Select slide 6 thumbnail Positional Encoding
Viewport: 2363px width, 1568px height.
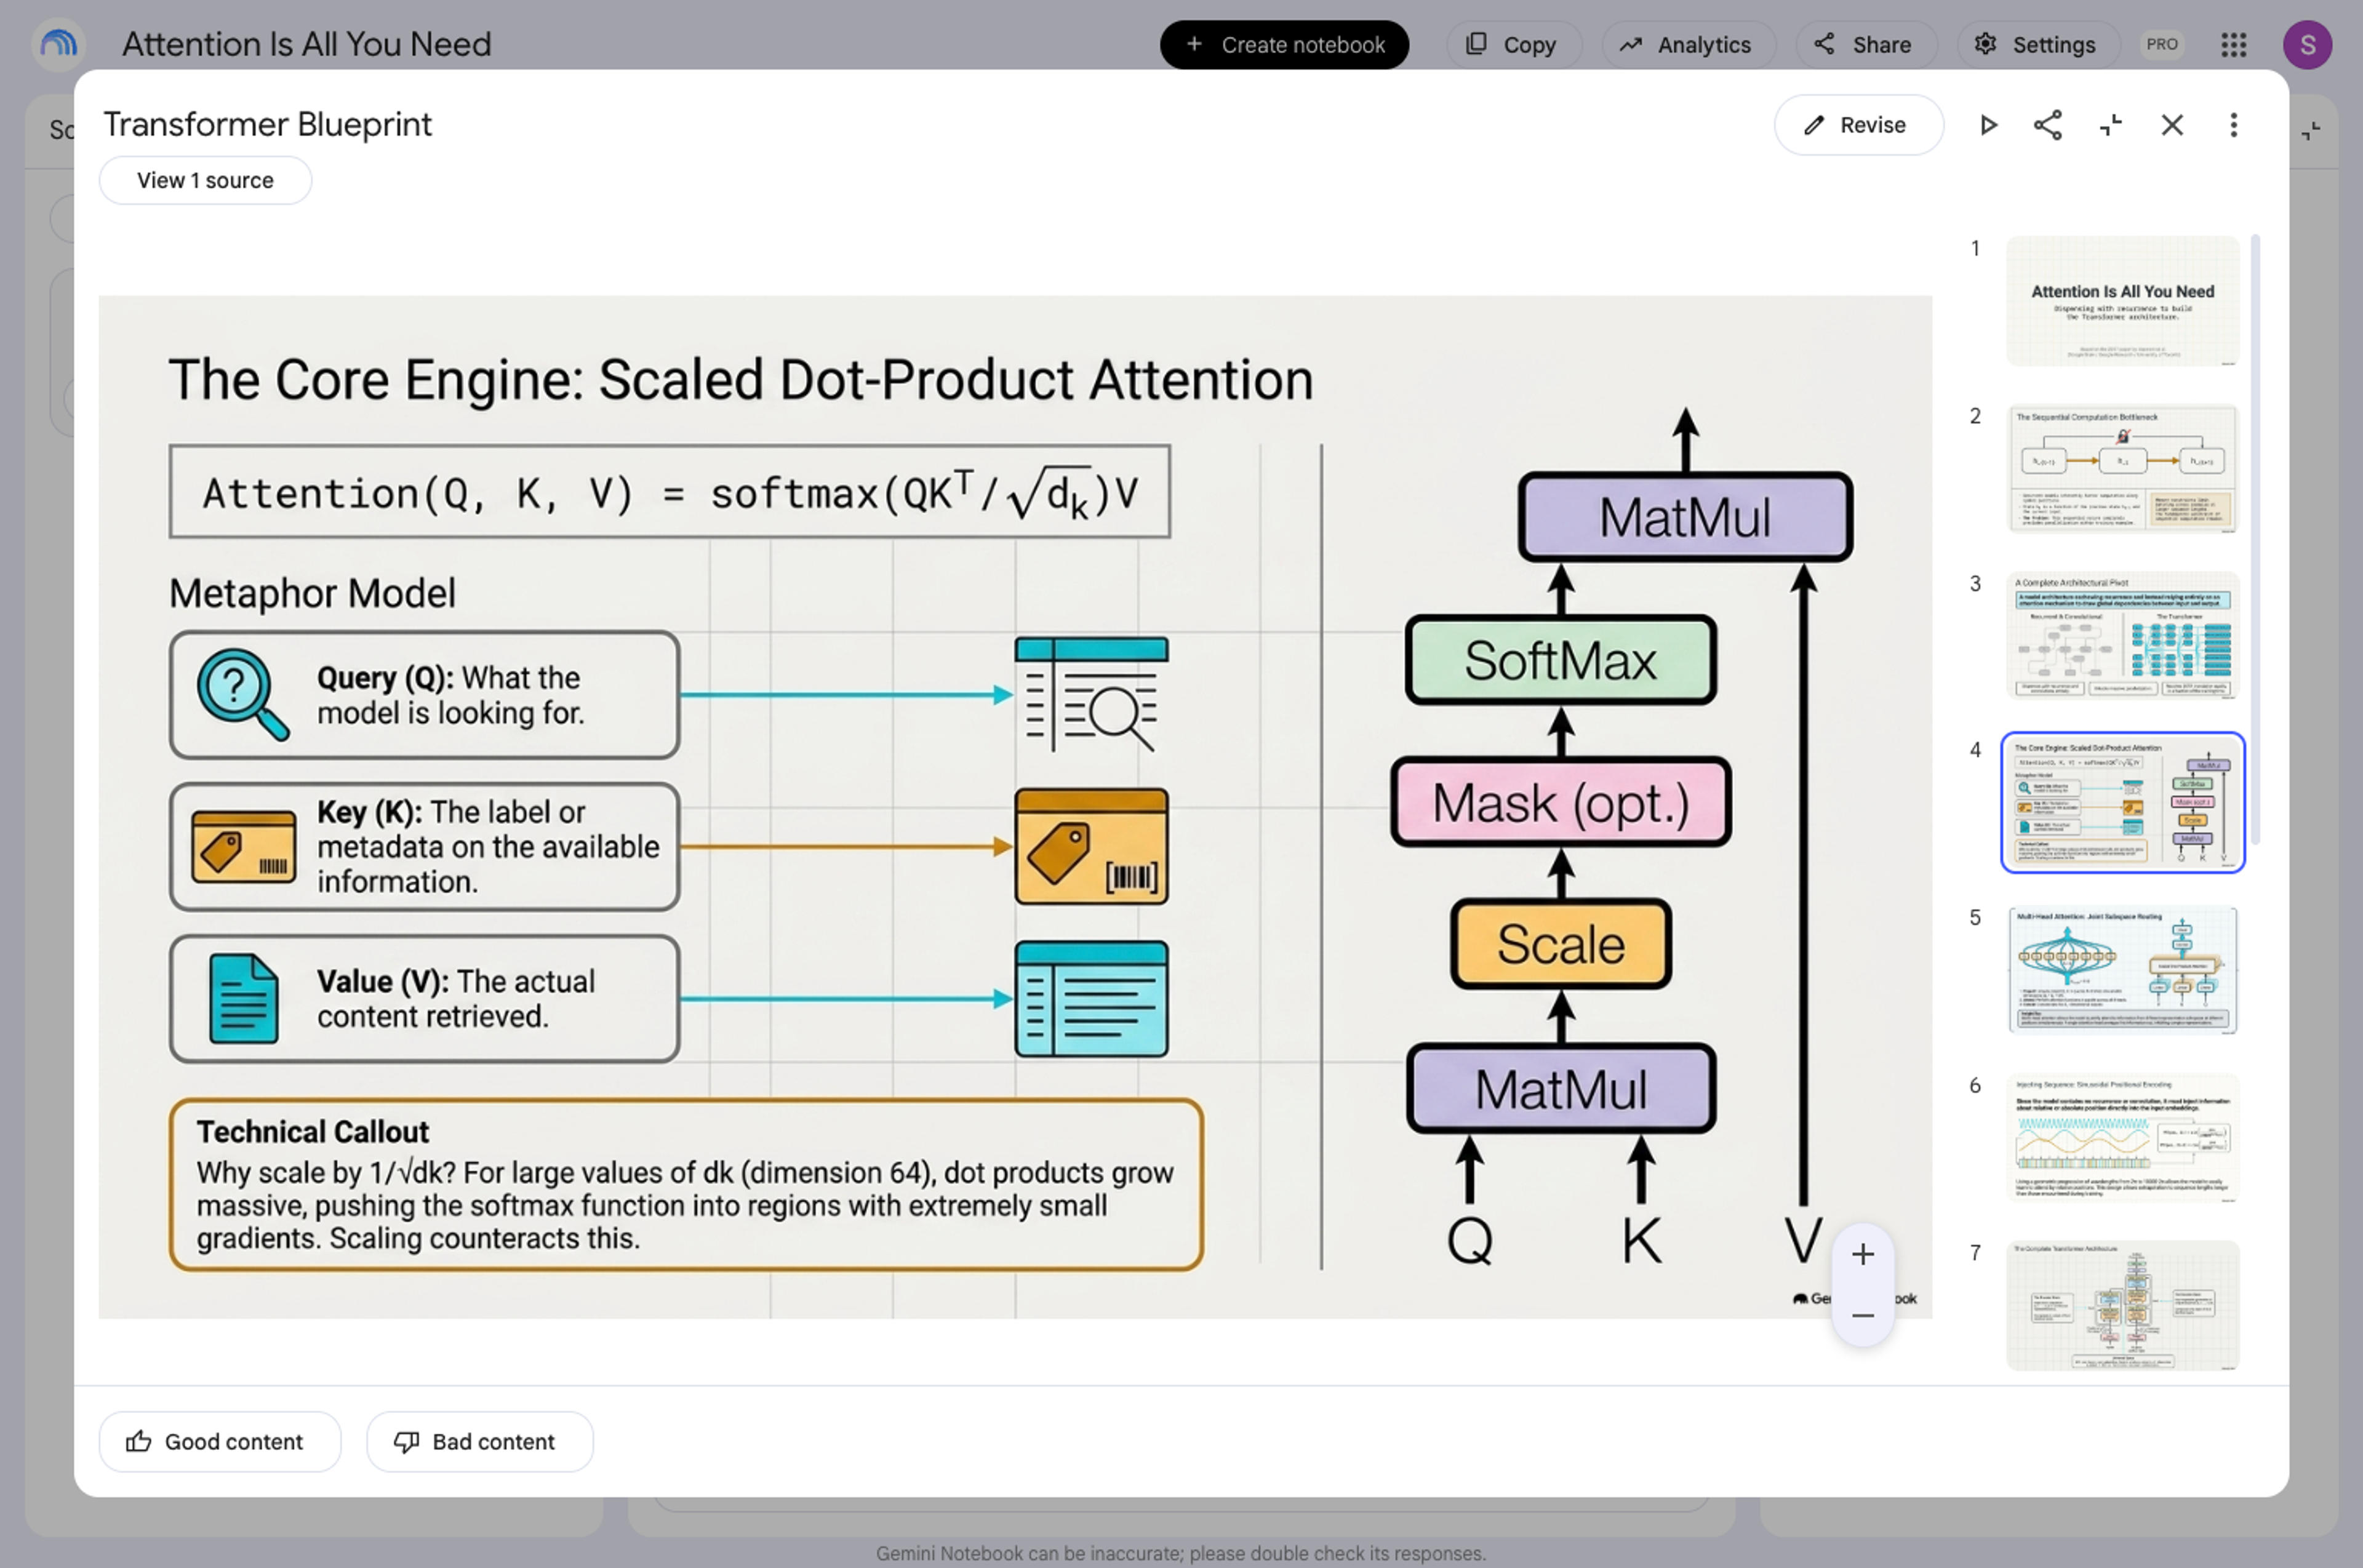[x=2122, y=1137]
